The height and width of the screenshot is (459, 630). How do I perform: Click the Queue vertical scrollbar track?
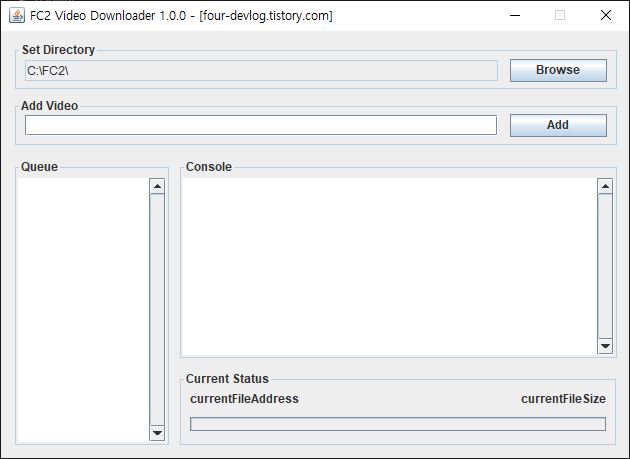157,309
